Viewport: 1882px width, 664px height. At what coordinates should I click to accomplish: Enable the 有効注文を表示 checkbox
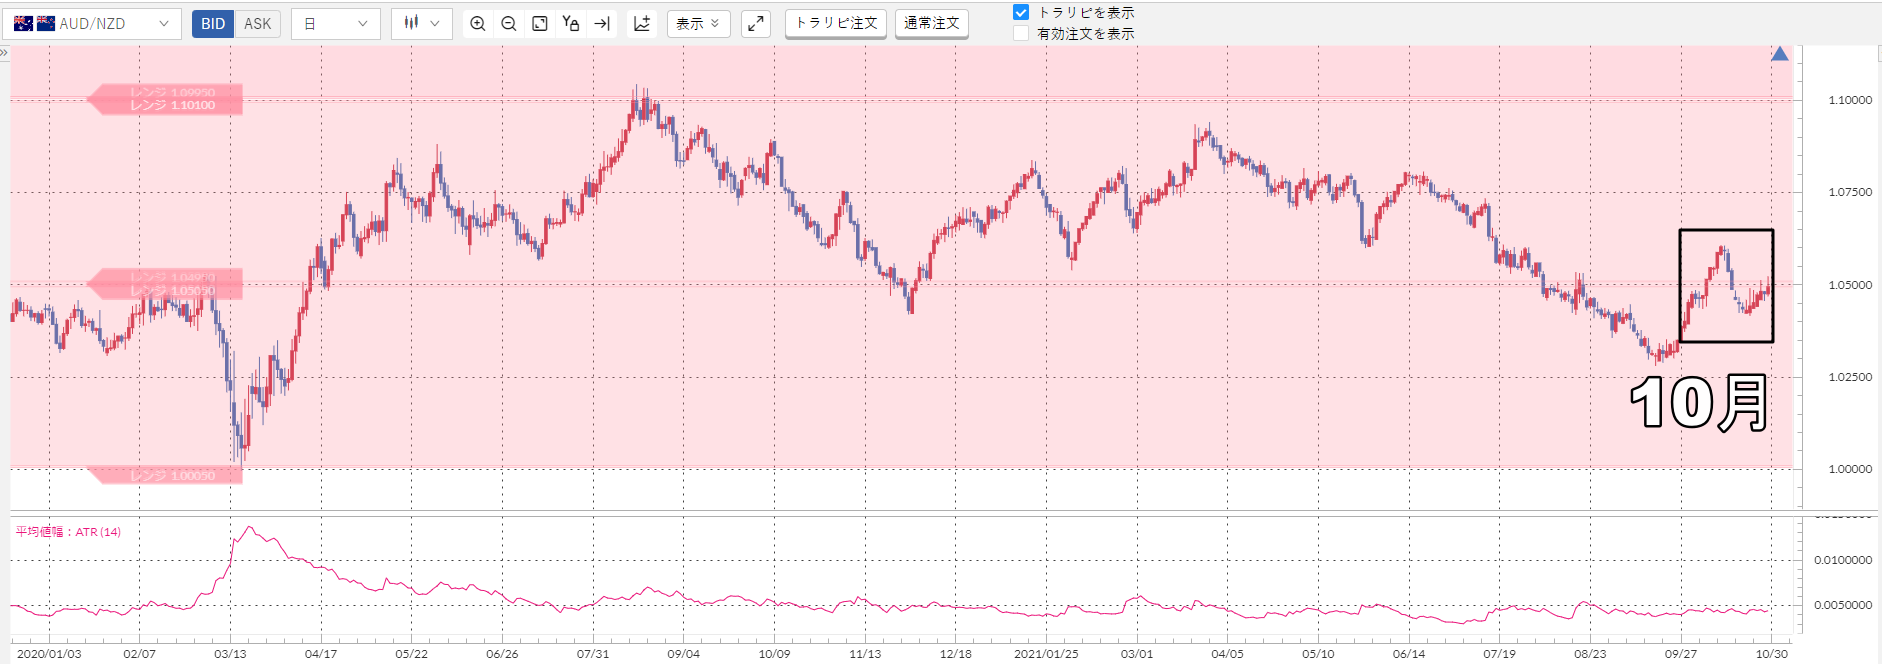point(1021,33)
